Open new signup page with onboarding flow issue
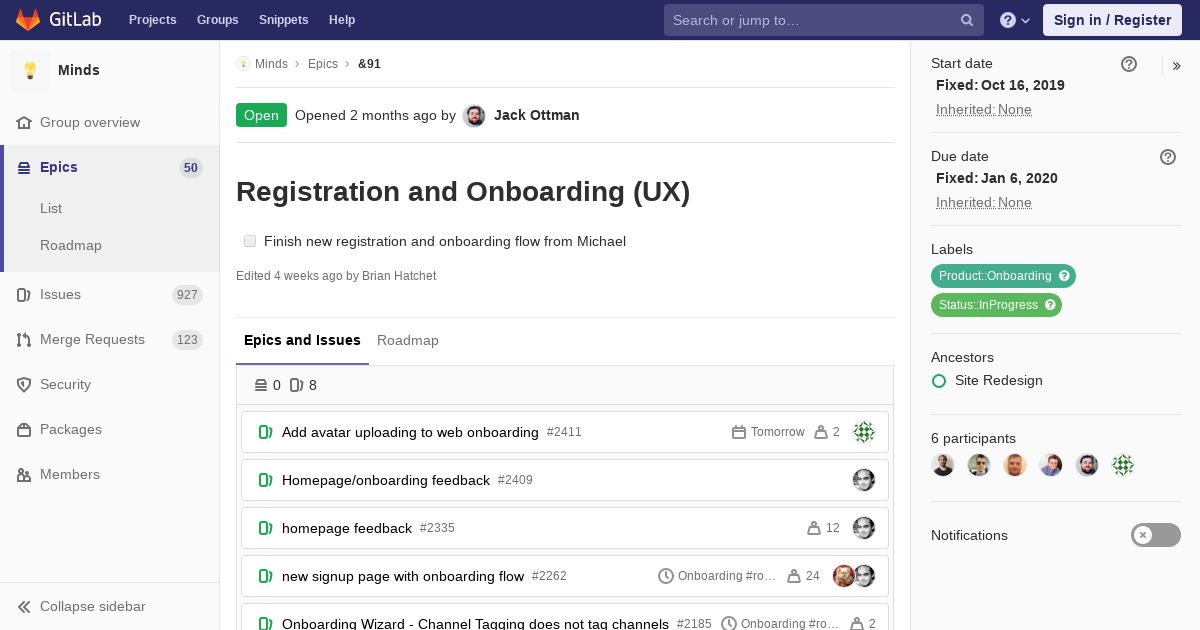 (403, 576)
